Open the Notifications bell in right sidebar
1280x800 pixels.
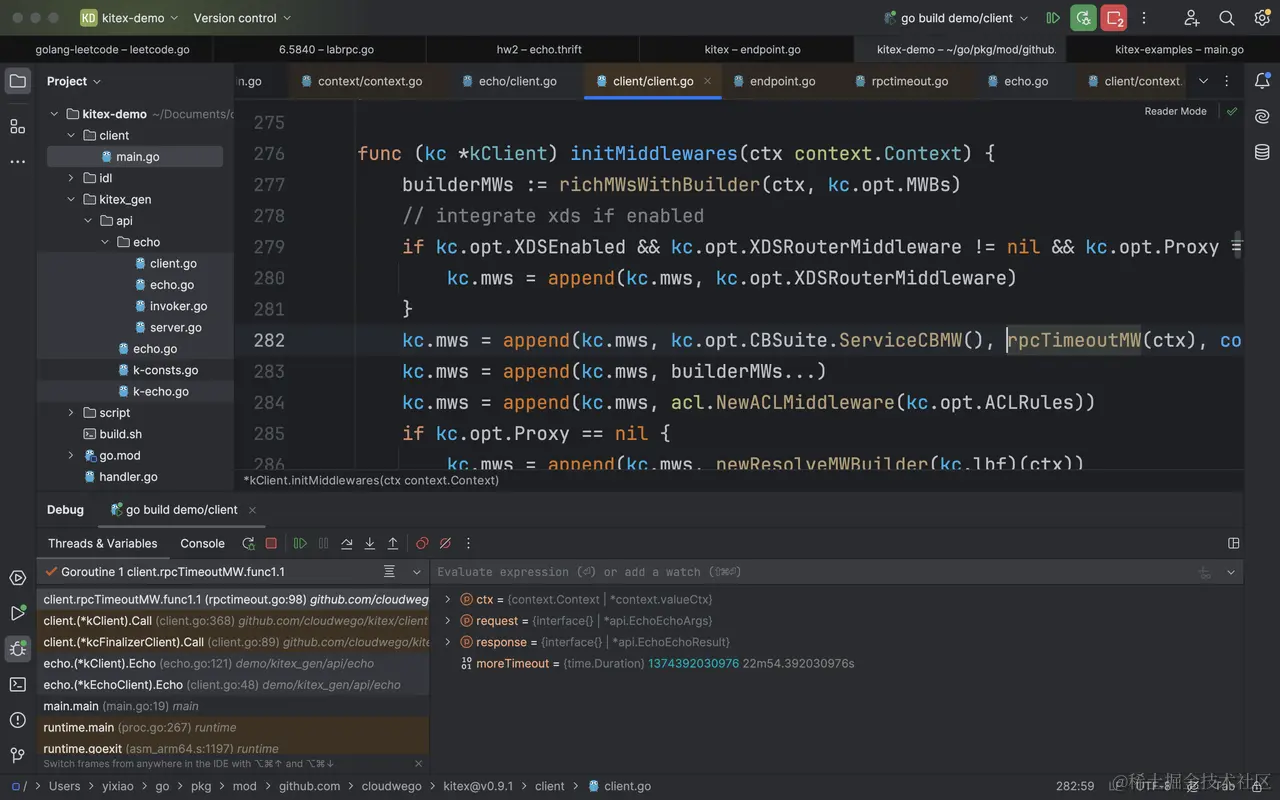click(x=1262, y=81)
